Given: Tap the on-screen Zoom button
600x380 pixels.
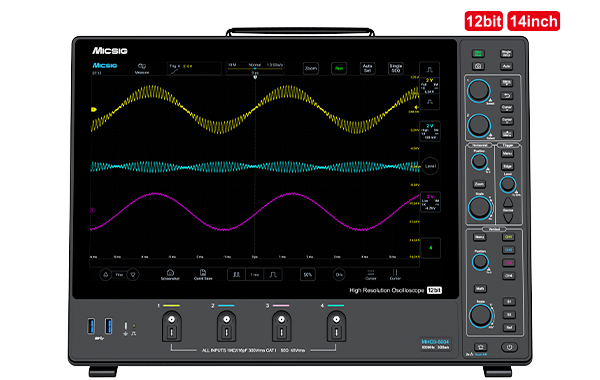Looking at the screenshot, I should (x=311, y=68).
